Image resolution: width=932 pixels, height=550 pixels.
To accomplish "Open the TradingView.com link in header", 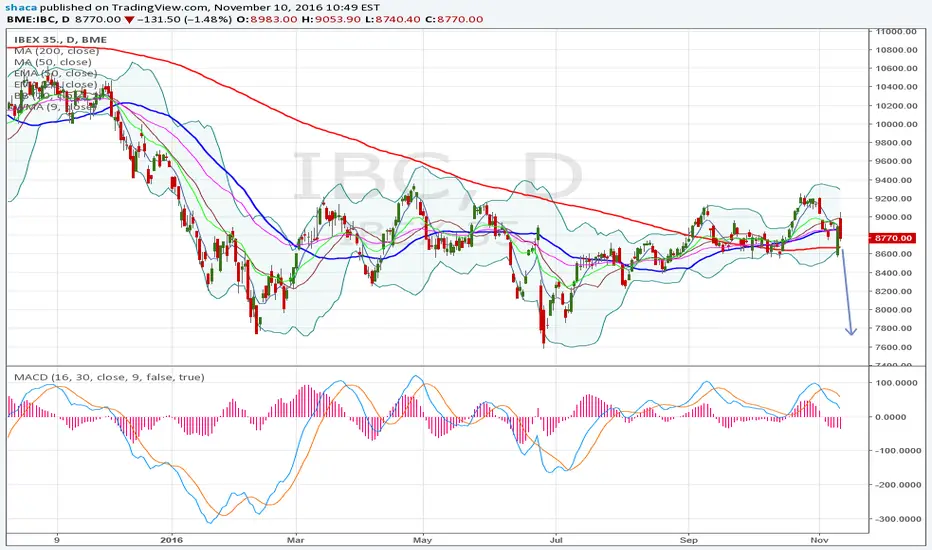I will [160, 8].
